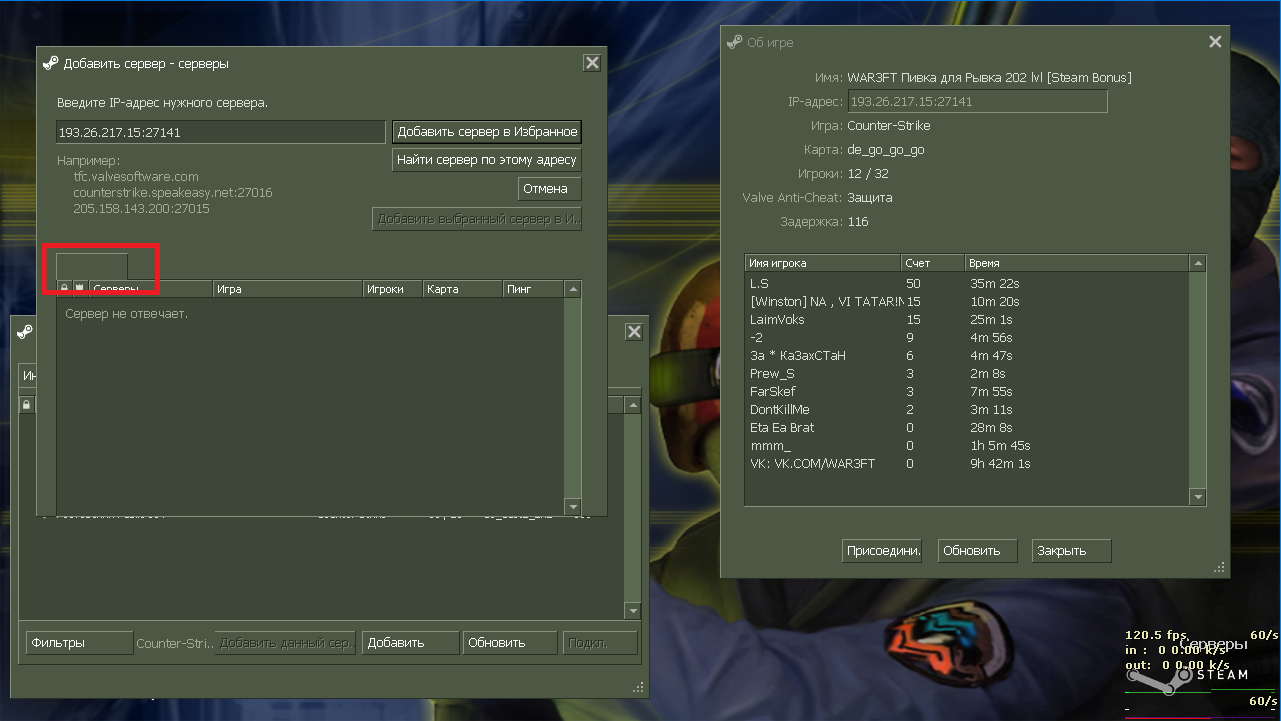Click 'Подкл.' button in the servers window
The width and height of the screenshot is (1281, 721).
(x=600, y=643)
